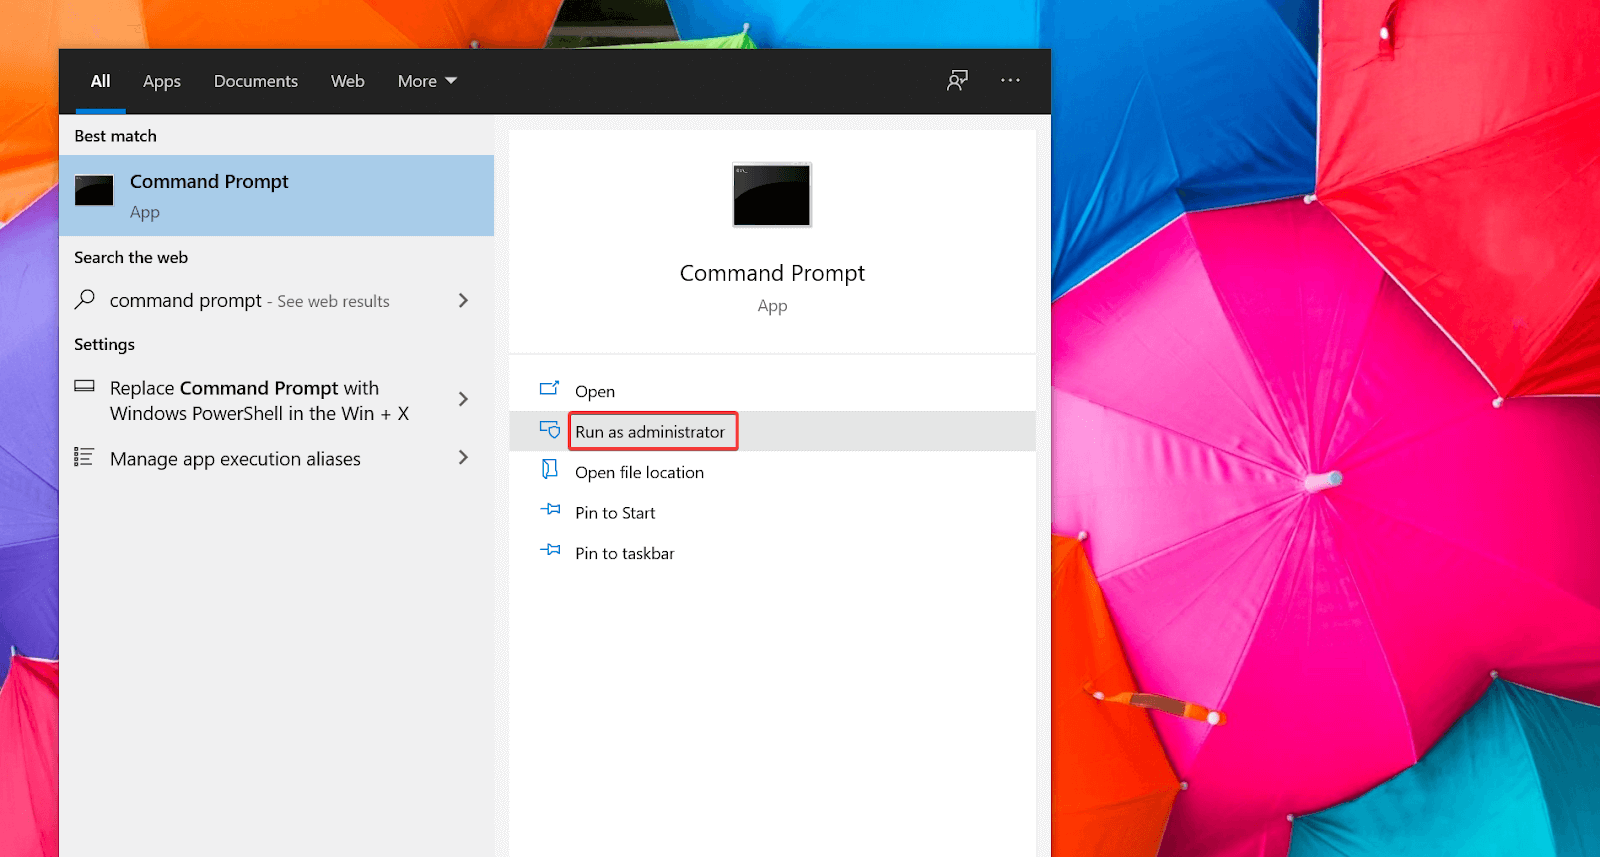Open the feedback person icon in search header
The height and width of the screenshot is (857, 1600).
(x=957, y=80)
